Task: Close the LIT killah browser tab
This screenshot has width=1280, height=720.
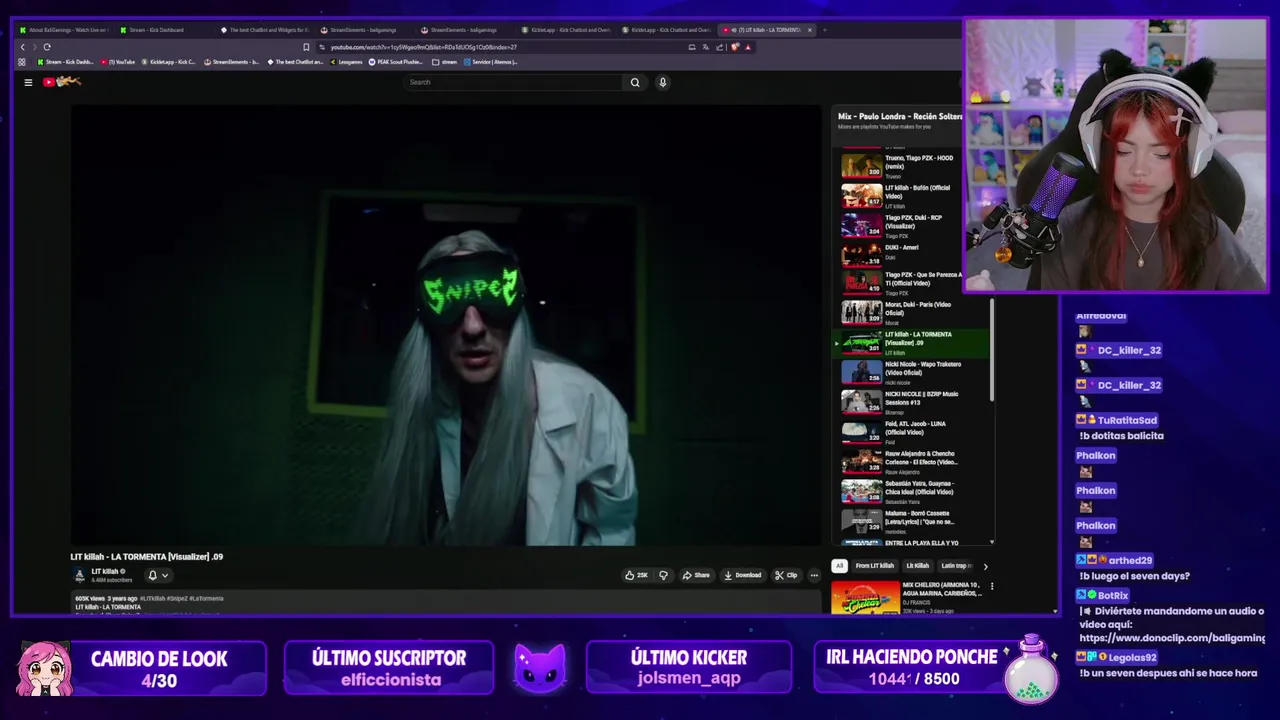Action: click(x=809, y=30)
